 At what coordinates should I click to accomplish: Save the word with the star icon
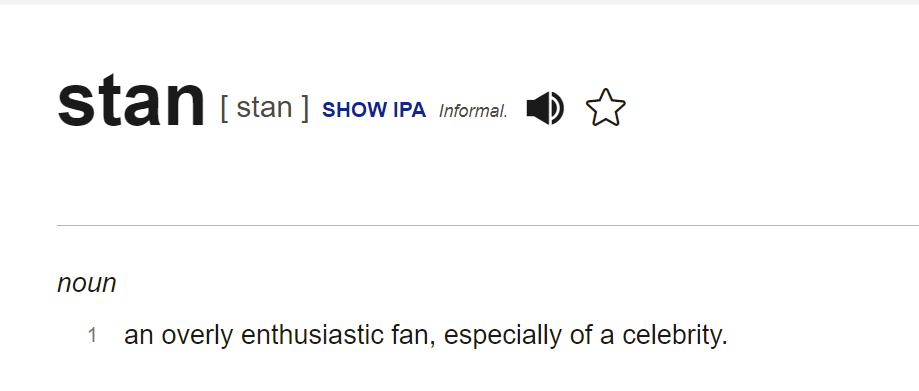point(605,108)
